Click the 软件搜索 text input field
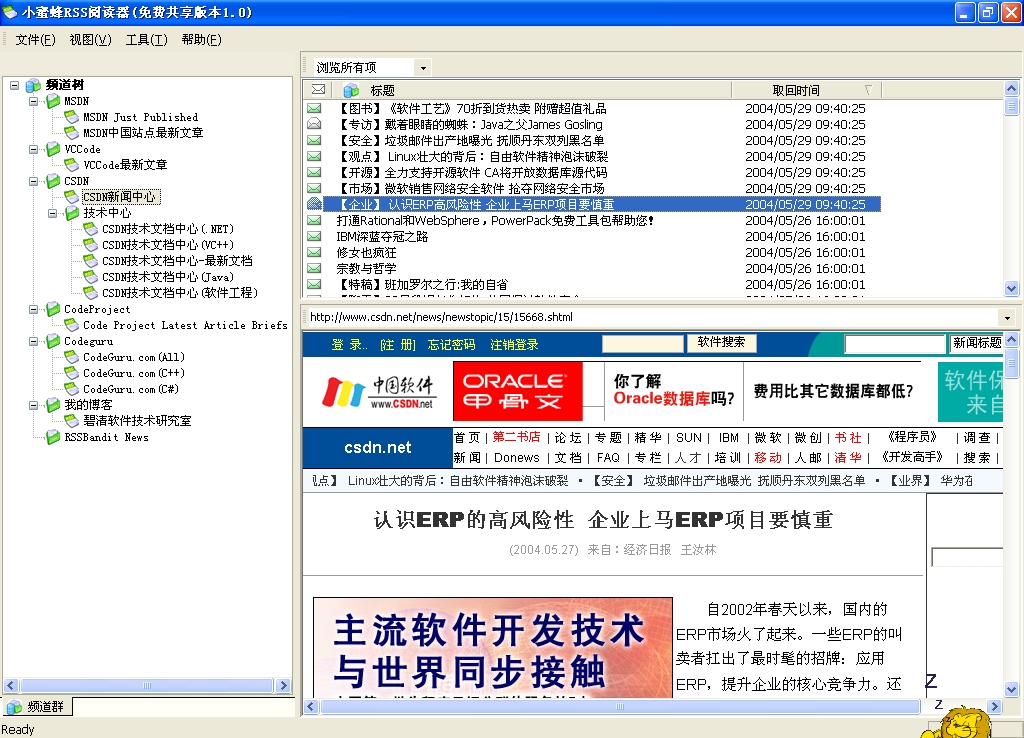The image size is (1024, 738). [x=643, y=344]
